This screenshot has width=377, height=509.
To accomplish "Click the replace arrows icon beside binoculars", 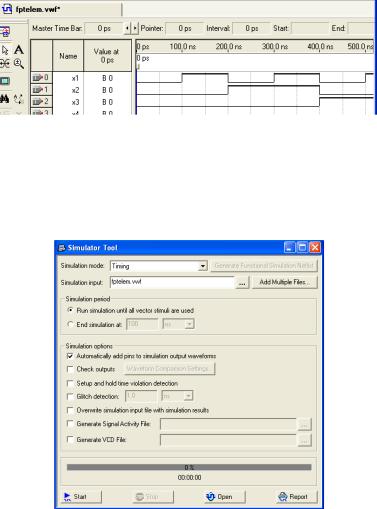I will 19,99.
